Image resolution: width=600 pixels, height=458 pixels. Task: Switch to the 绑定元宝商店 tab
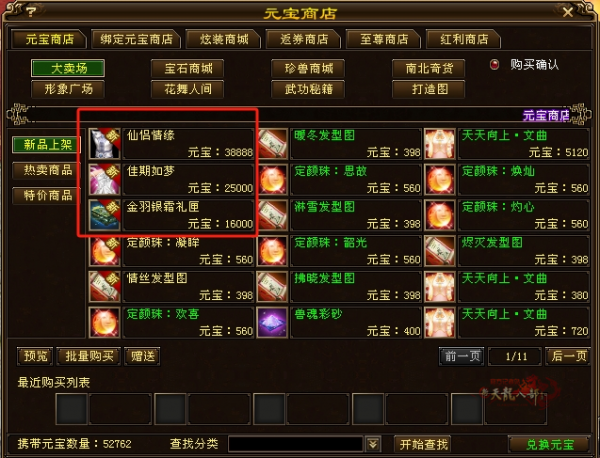coord(136,39)
